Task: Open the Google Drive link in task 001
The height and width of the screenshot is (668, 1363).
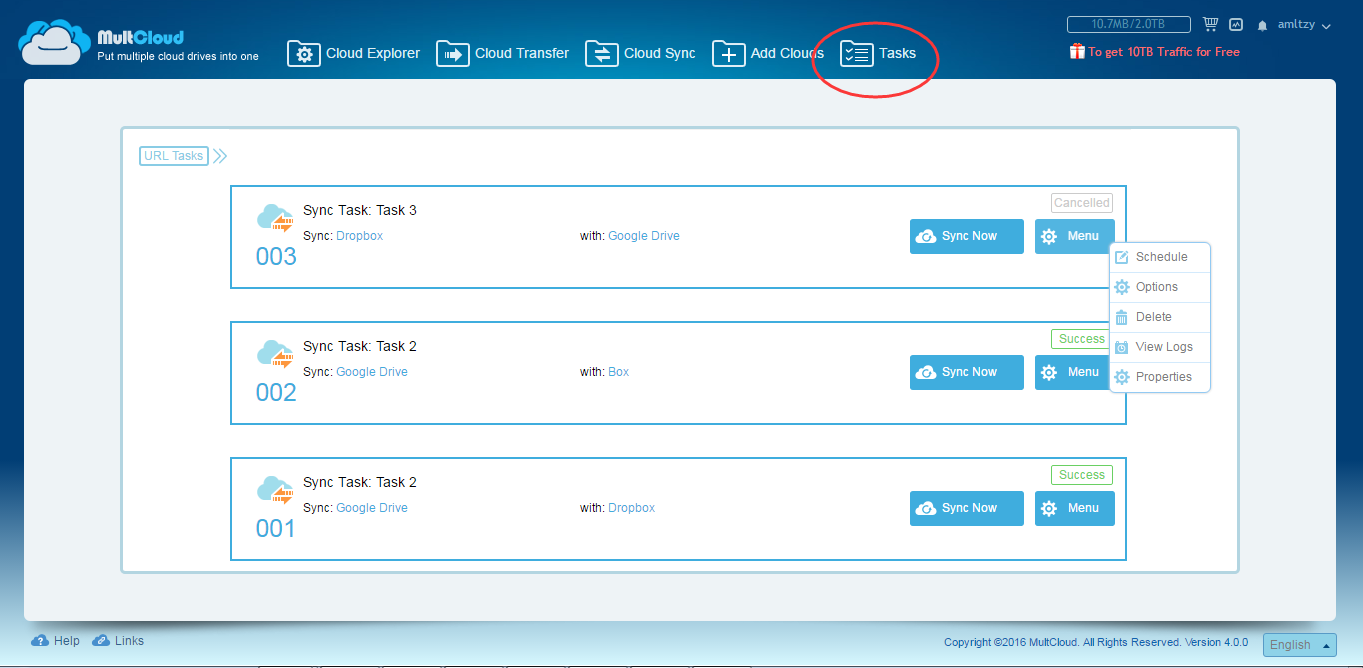Action: pos(372,508)
